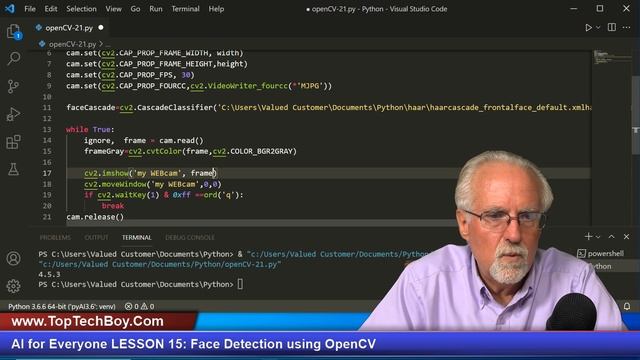
Task: Open the Go menu
Action: 135,9
